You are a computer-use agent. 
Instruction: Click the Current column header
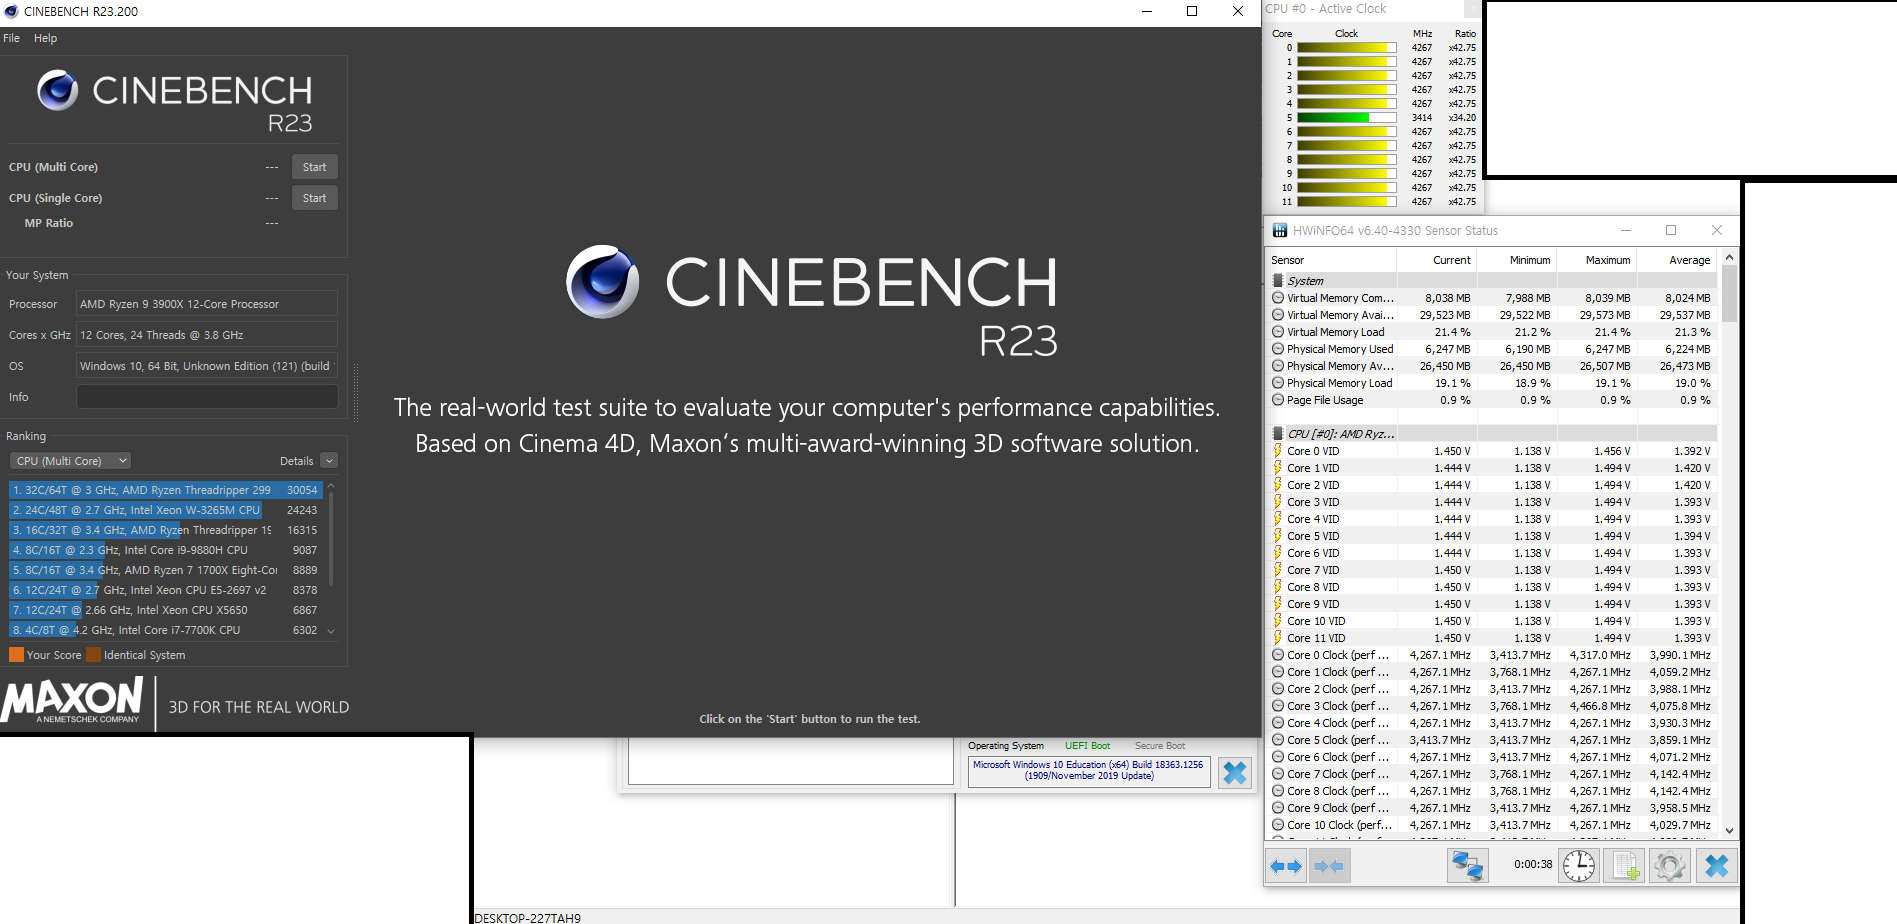pos(1436,260)
